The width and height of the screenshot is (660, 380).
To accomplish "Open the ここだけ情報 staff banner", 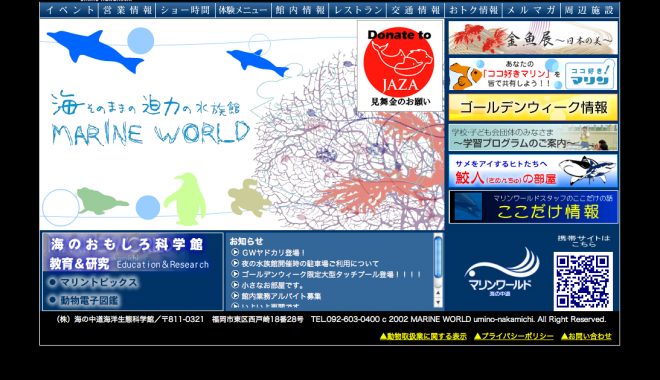I will pyautogui.click(x=533, y=207).
